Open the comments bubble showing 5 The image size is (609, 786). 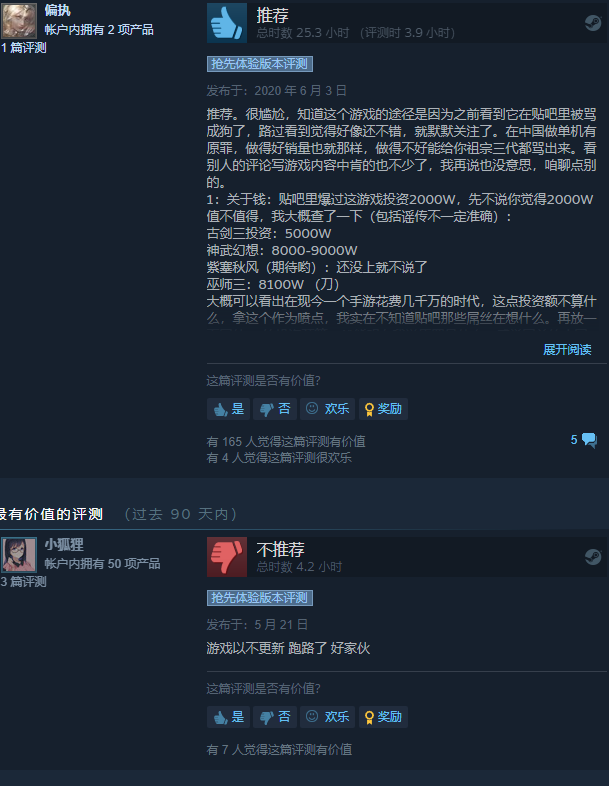pos(584,440)
